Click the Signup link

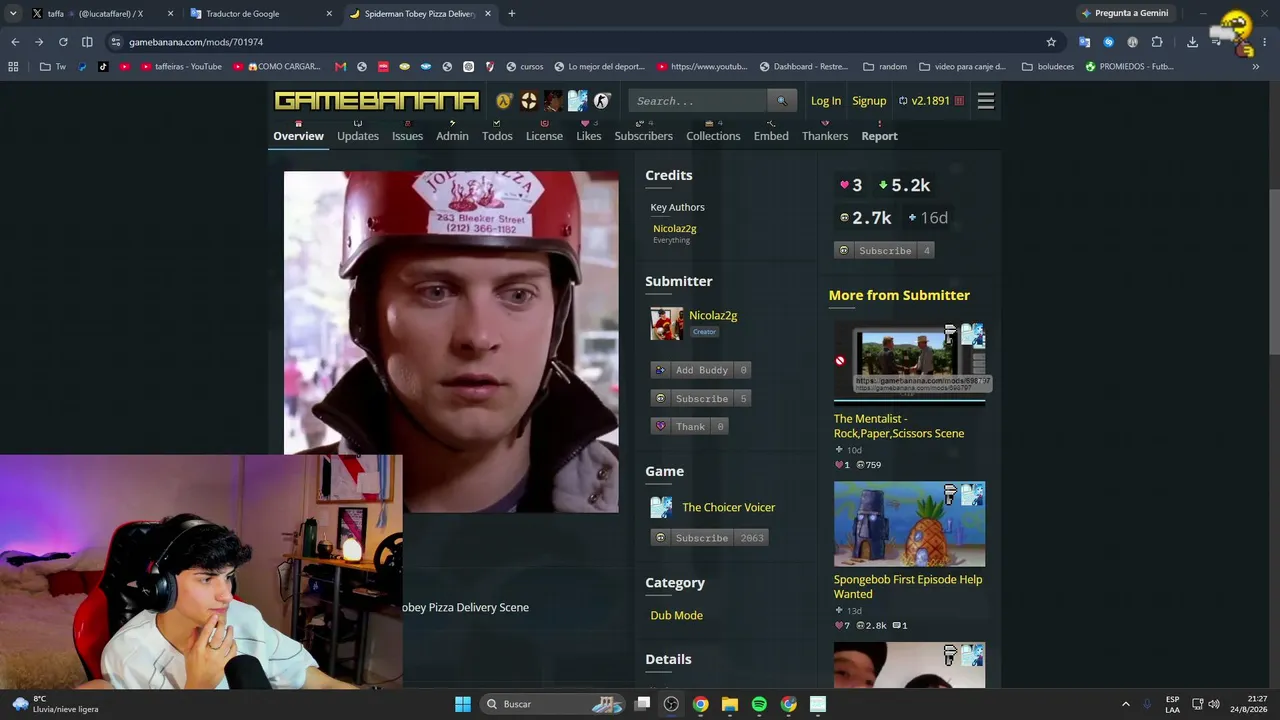(869, 101)
